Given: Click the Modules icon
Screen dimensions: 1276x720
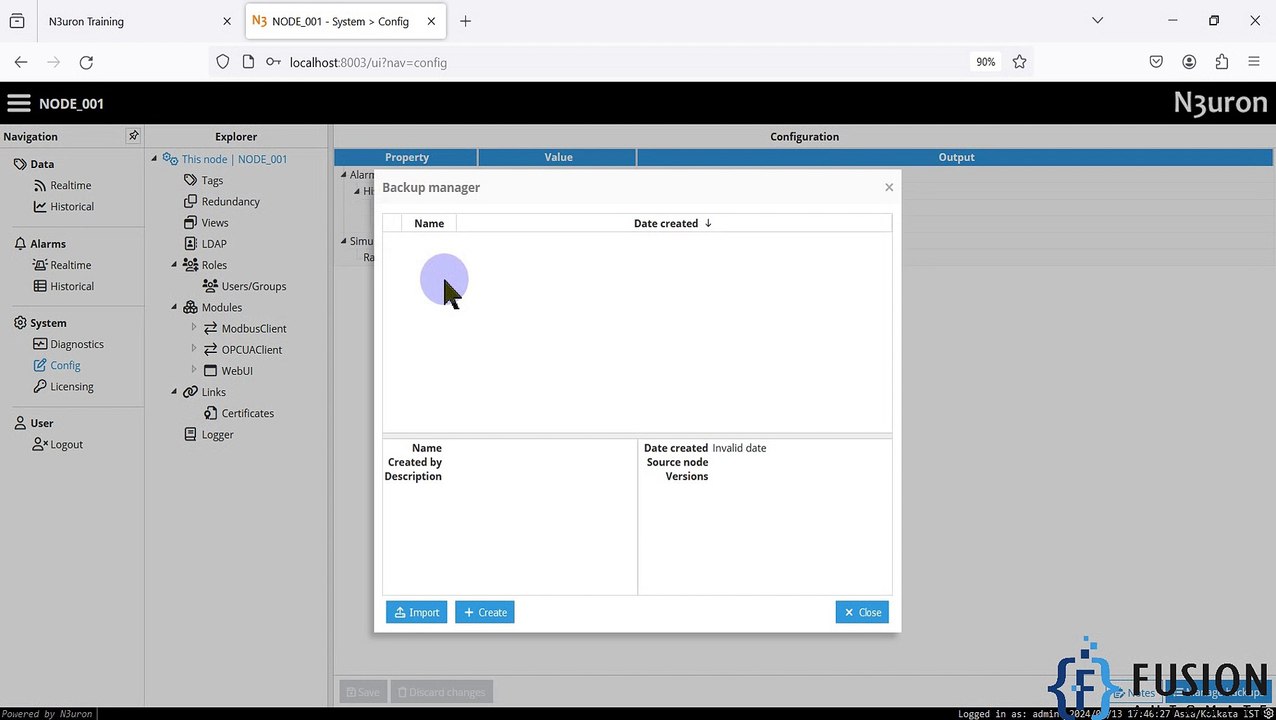Looking at the screenshot, I should pos(190,307).
